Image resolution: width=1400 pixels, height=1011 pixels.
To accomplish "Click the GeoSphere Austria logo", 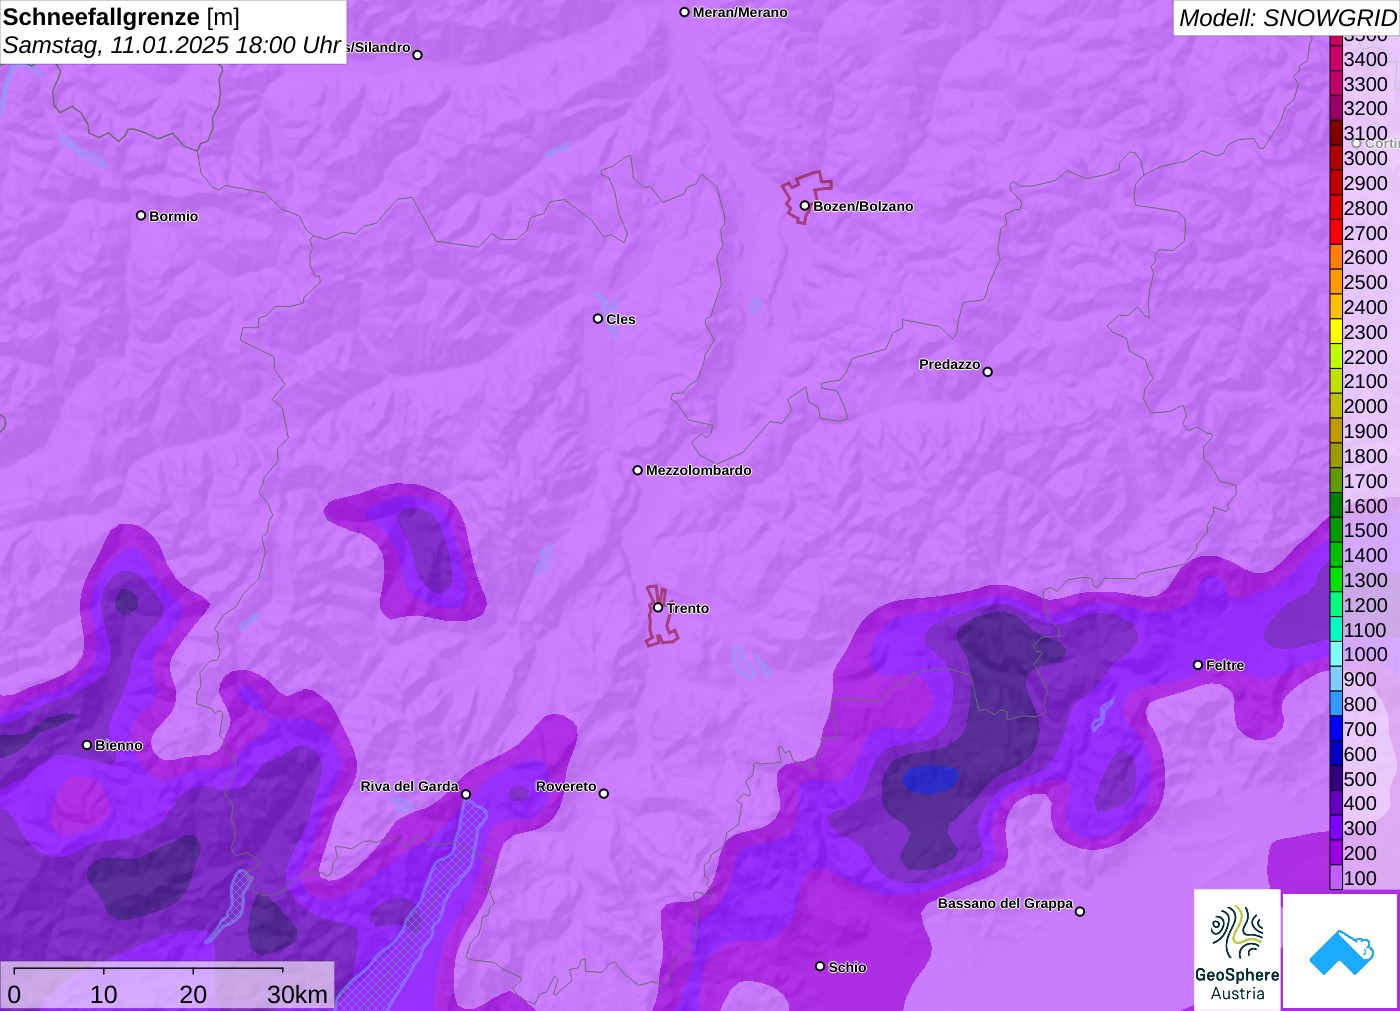I will [1237, 950].
